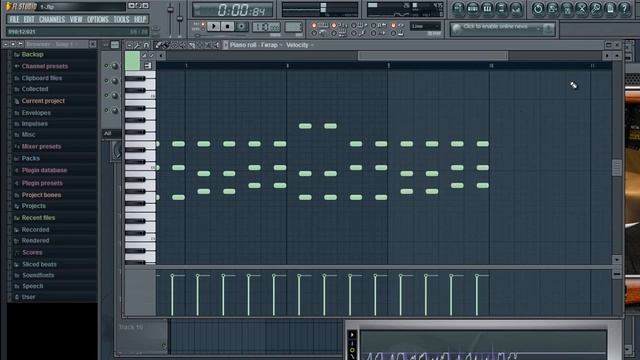The height and width of the screenshot is (360, 640).
Task: Click the magnifier icon in top-right toolbar
Action: point(596,8)
